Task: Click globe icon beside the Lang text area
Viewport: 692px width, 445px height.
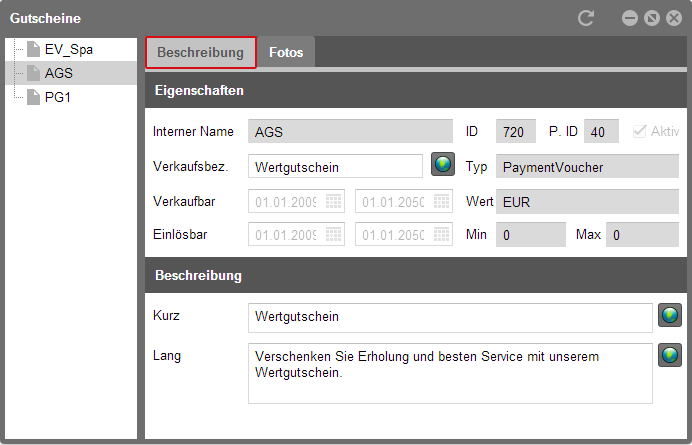Action: tap(669, 355)
